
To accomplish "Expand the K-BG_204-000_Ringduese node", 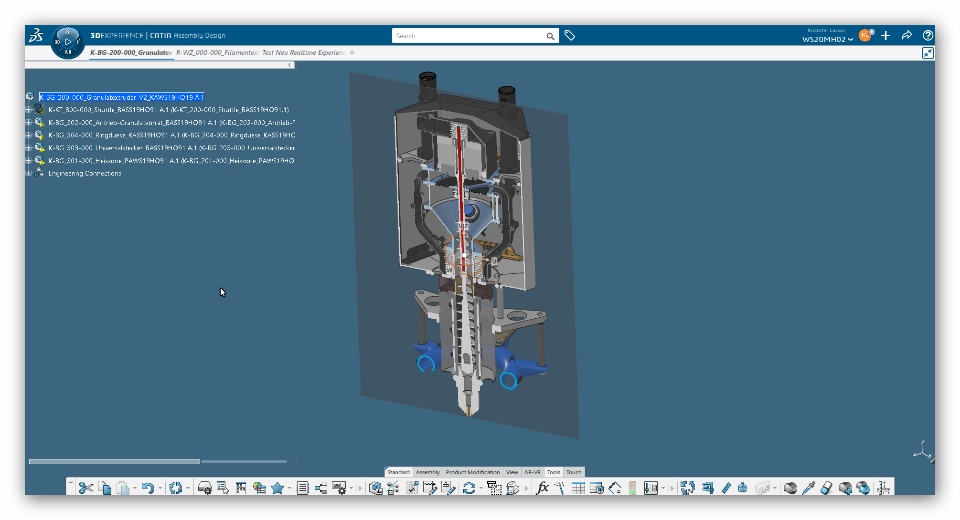I will tap(29, 135).
